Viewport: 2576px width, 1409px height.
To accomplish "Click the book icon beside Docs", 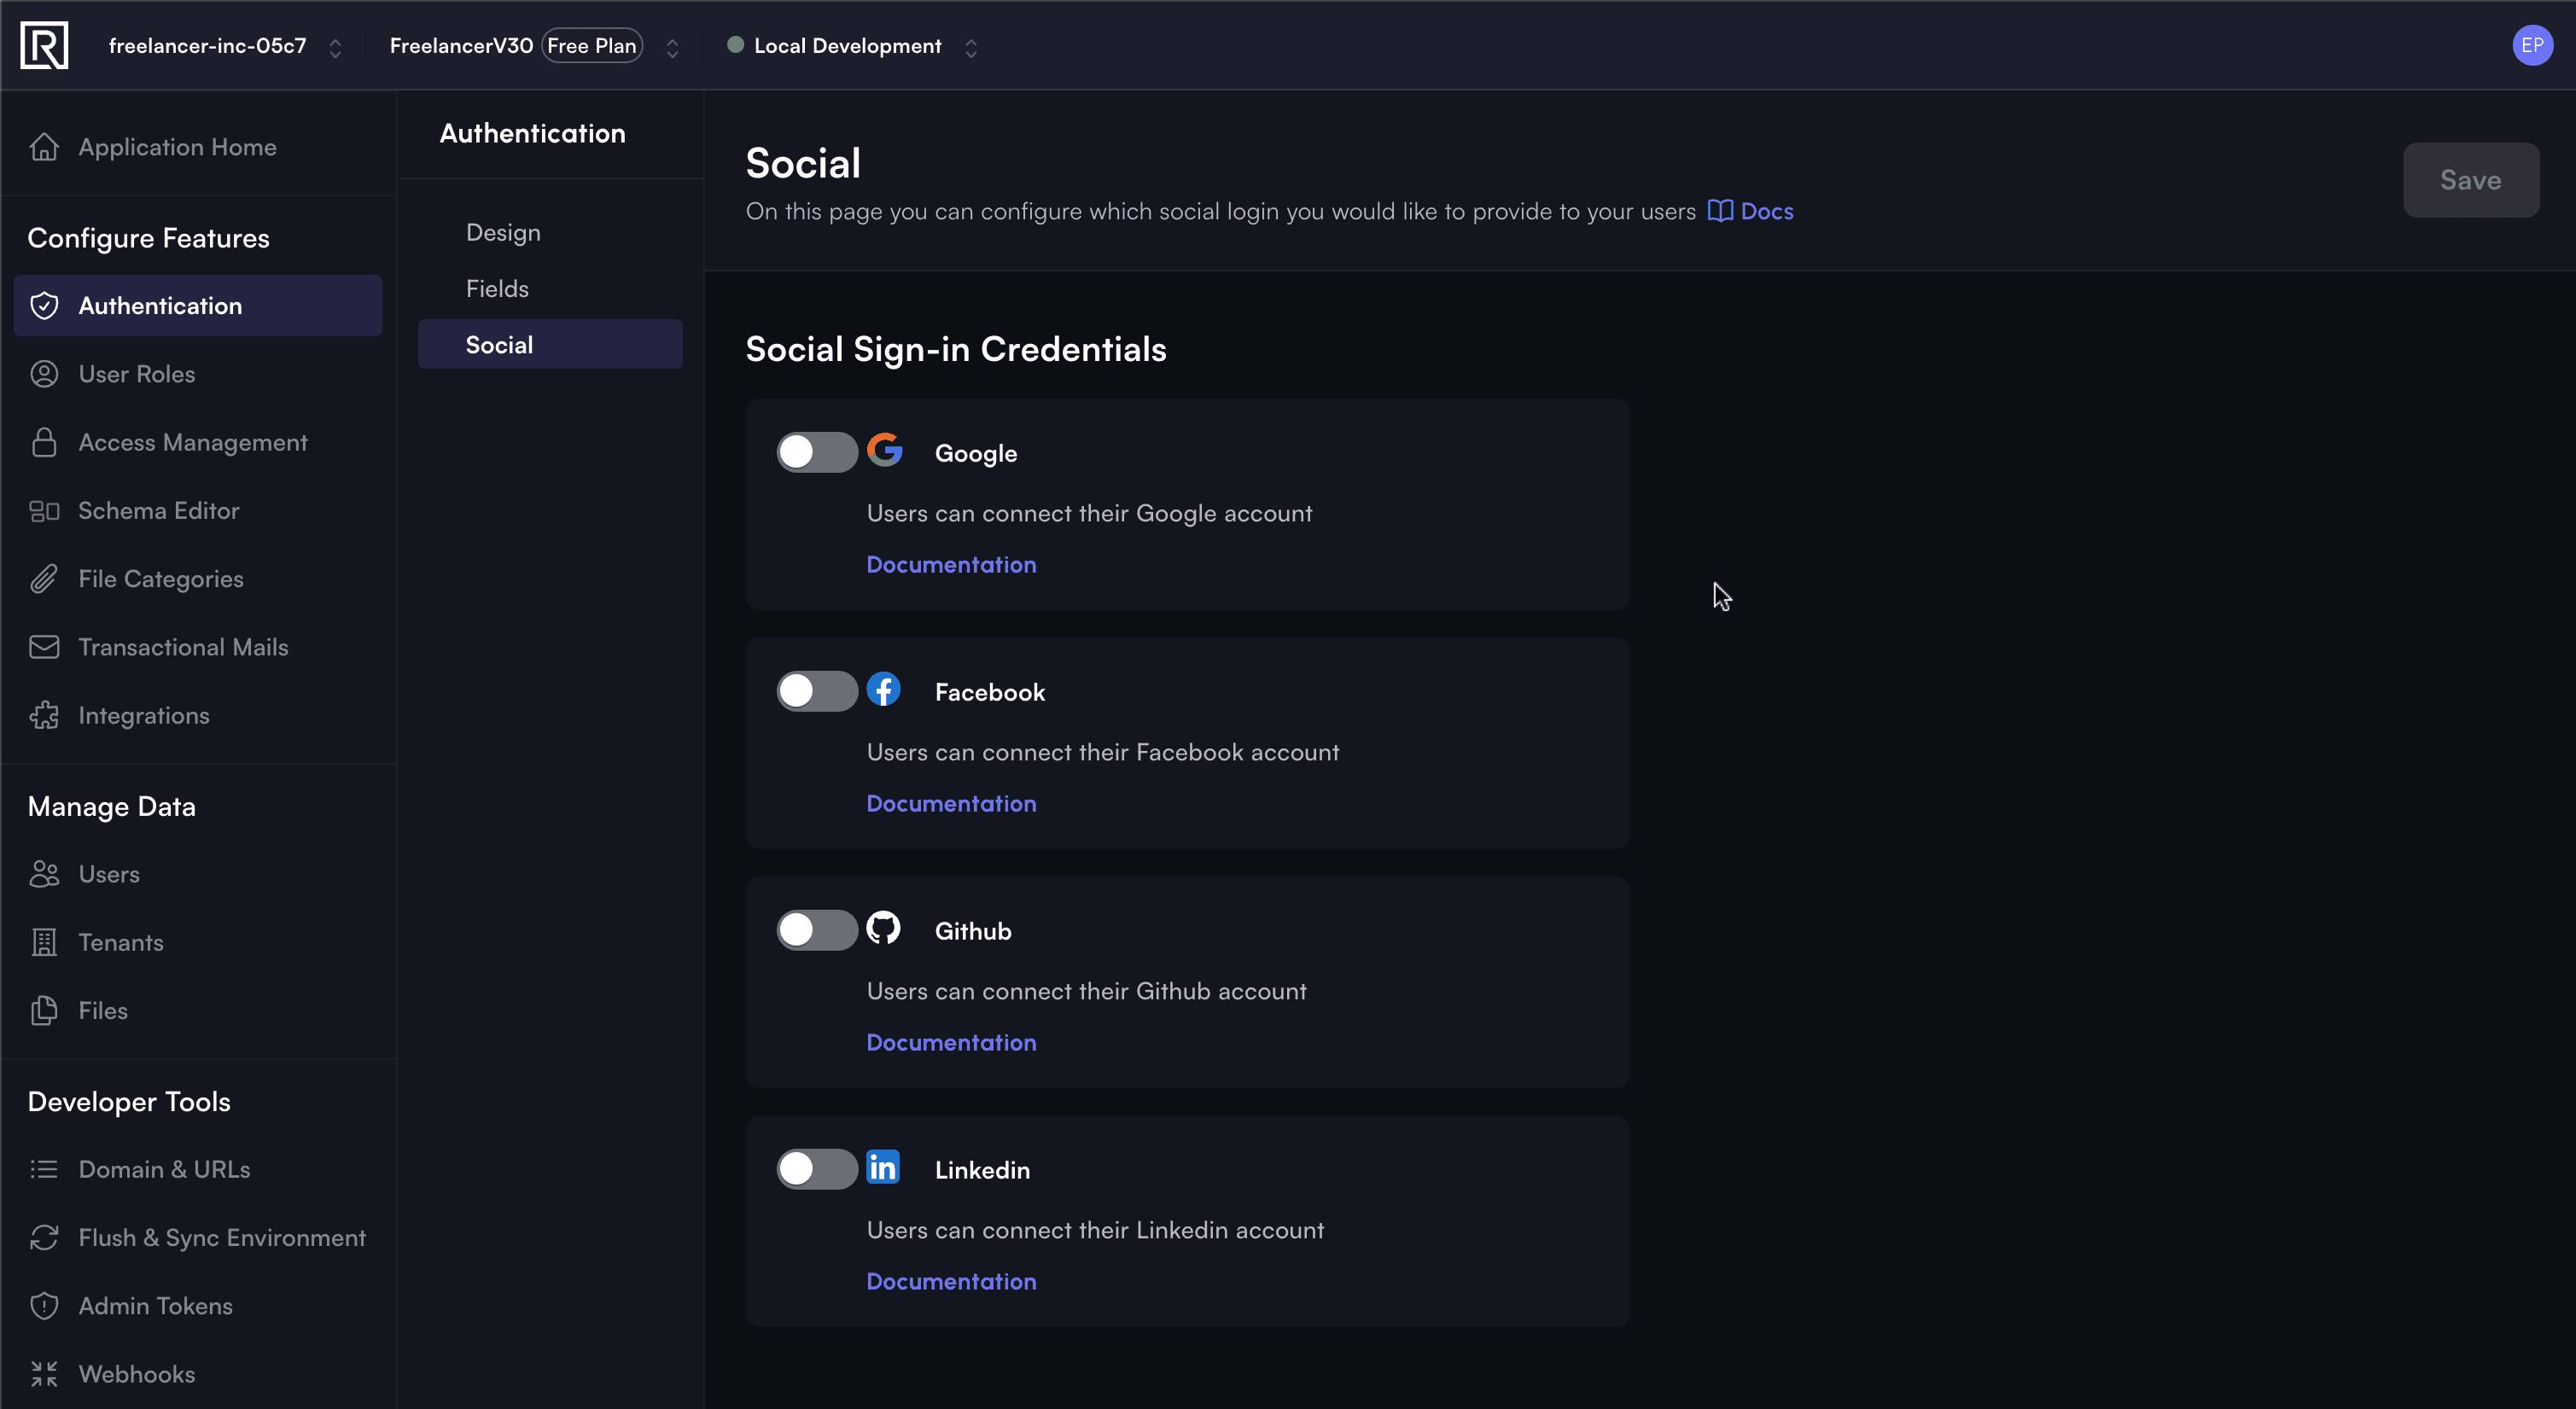I will pyautogui.click(x=1720, y=211).
